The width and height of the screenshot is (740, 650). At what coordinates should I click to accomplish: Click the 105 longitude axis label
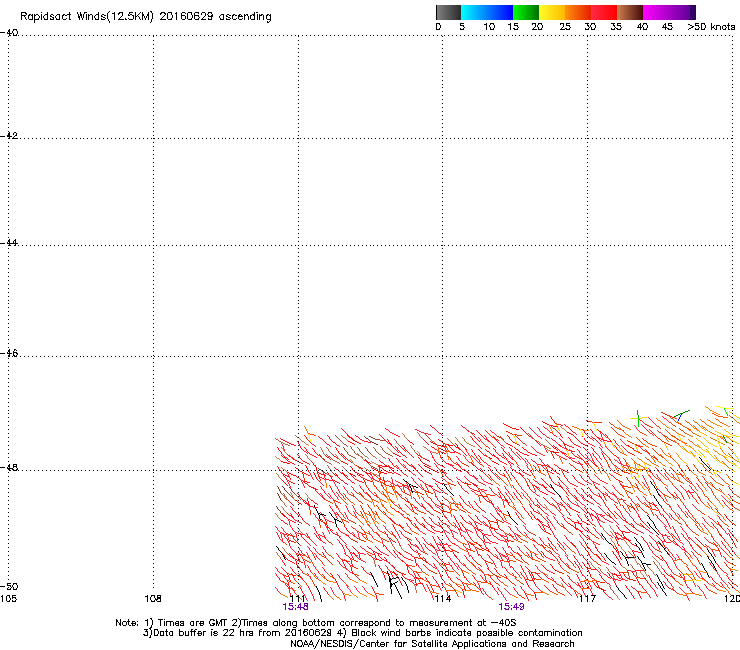8,599
